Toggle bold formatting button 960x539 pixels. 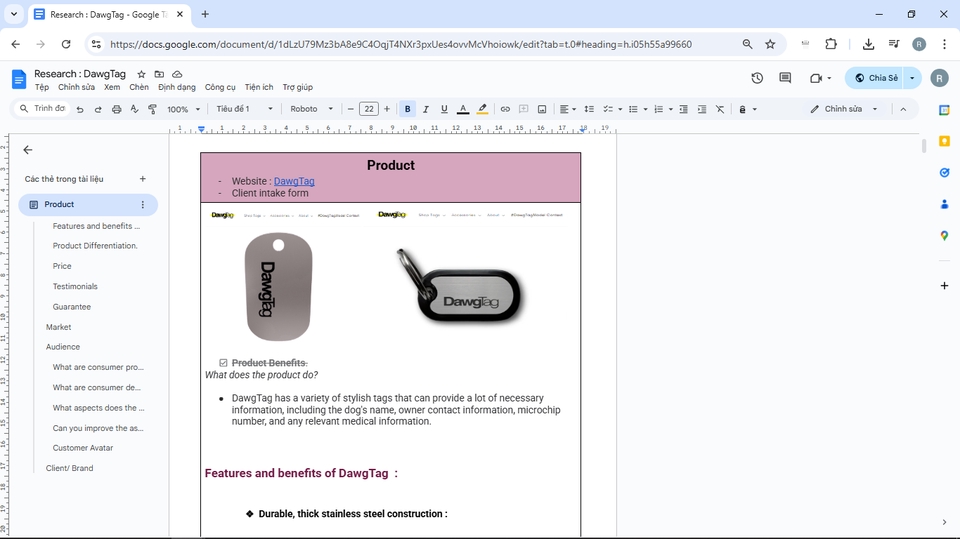pos(407,109)
